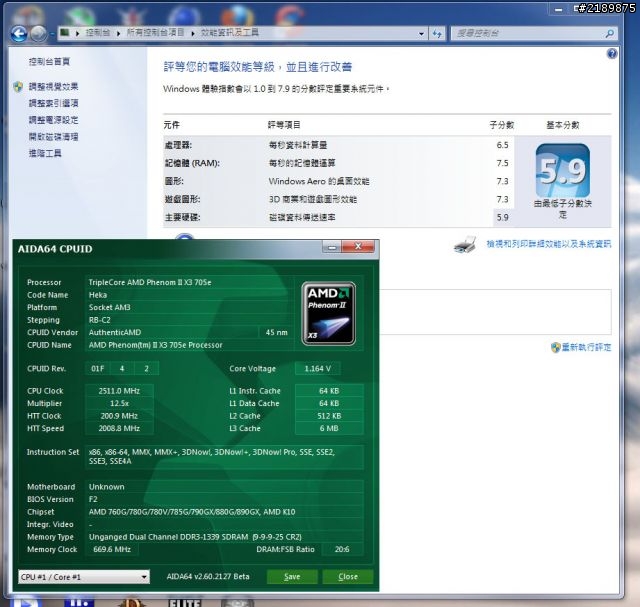
Task: Open the view and print detailed performance link
Action: pyautogui.click(x=549, y=244)
